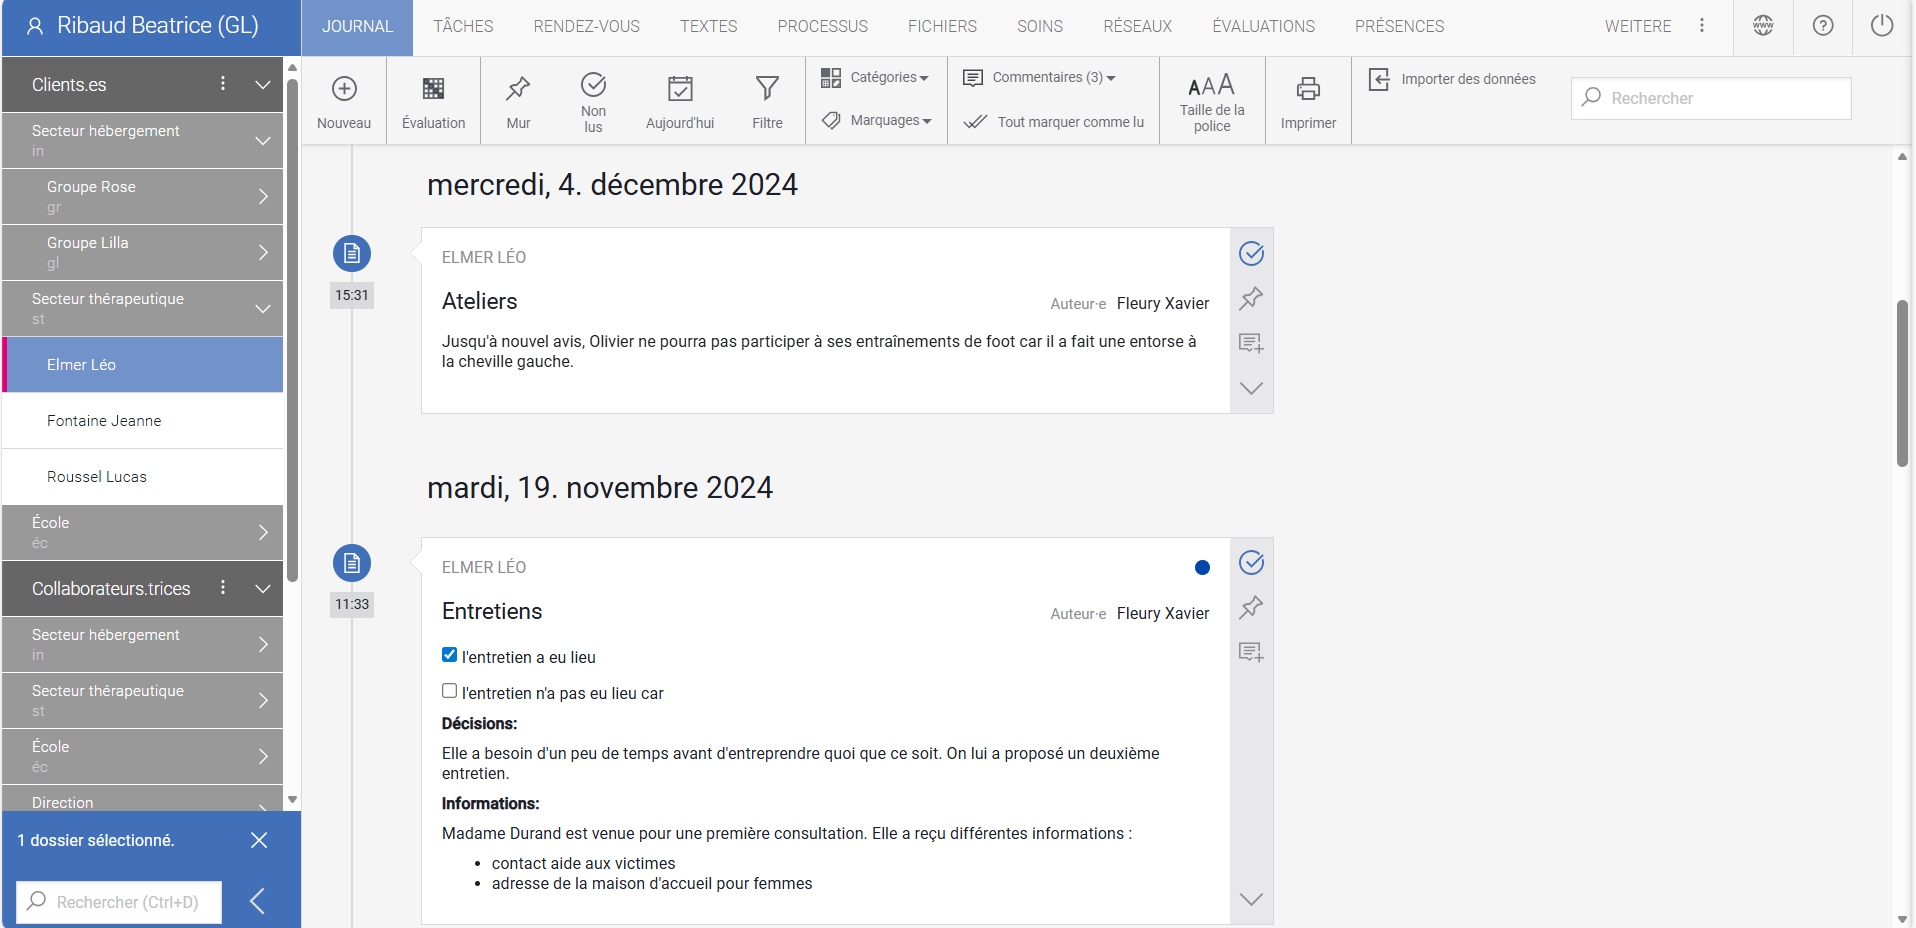Image resolution: width=1916 pixels, height=928 pixels.
Task: Create a new entry with the Nouveau icon
Action: coord(344,99)
